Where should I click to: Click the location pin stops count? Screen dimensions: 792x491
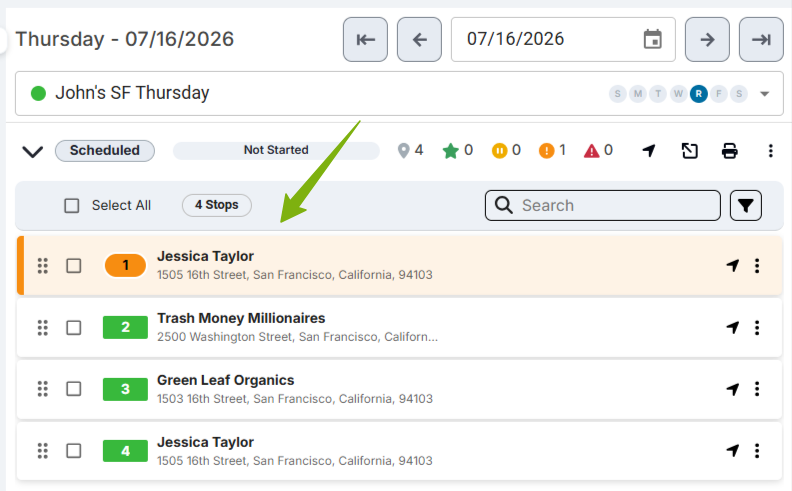pyautogui.click(x=410, y=151)
